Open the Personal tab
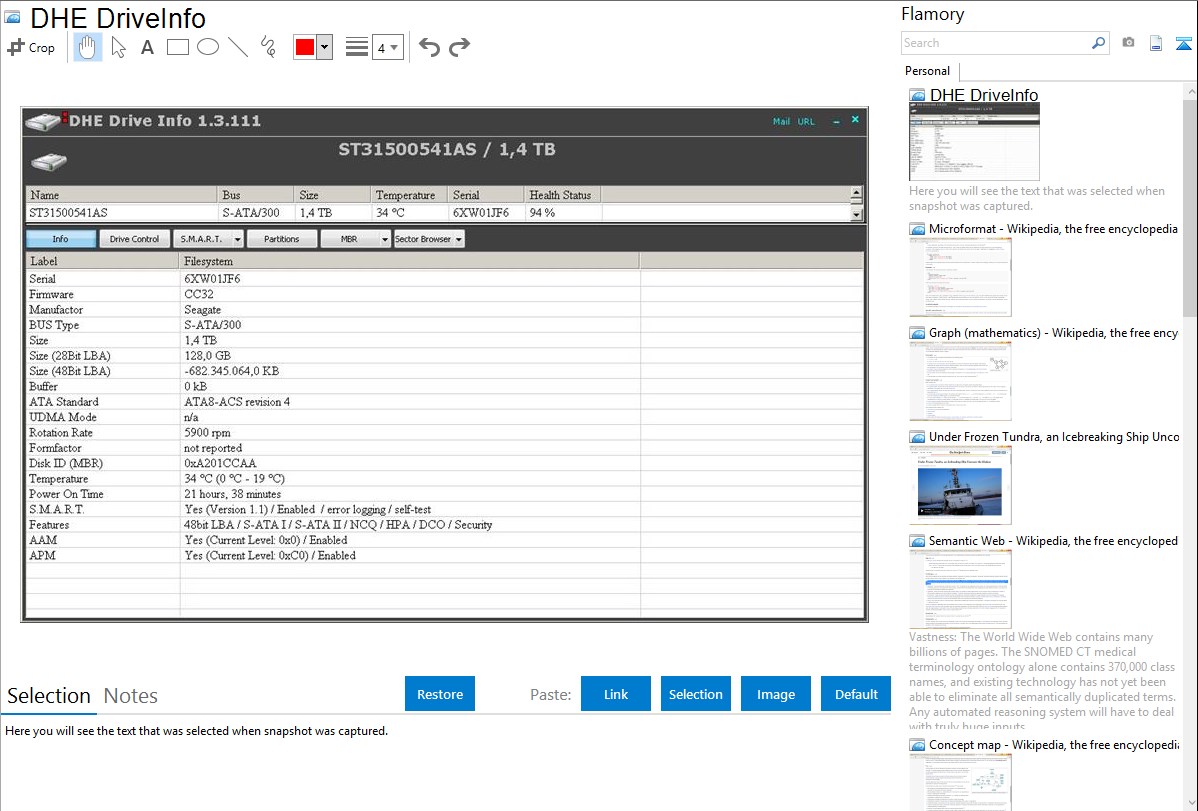This screenshot has width=1198, height=811. point(928,71)
